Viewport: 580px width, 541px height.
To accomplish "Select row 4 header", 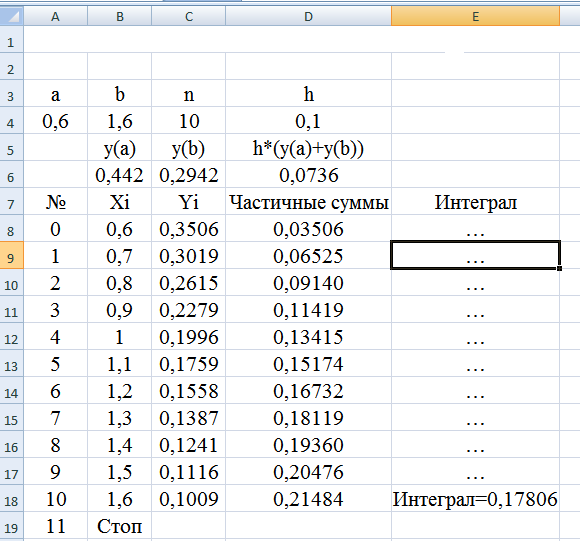I will [x=11, y=120].
